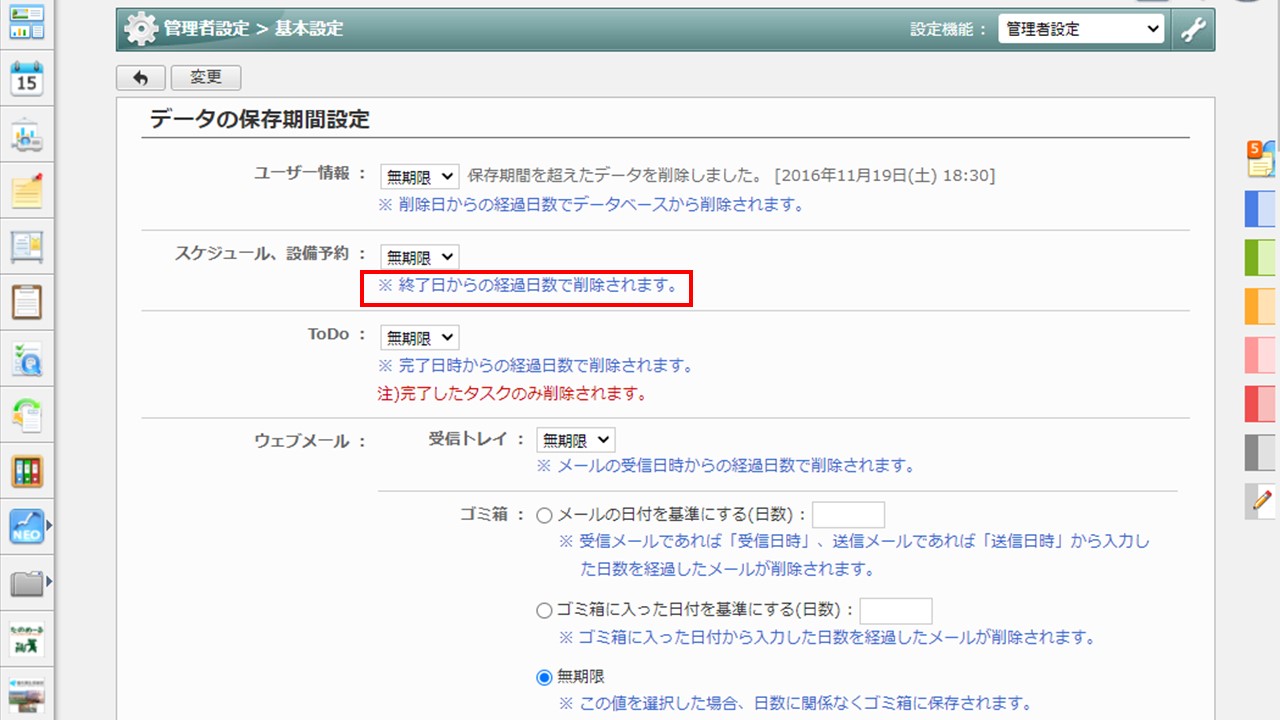Image resolution: width=1280 pixels, height=720 pixels.
Task: Select the green sticky note color
Action: pyautogui.click(x=1260, y=257)
